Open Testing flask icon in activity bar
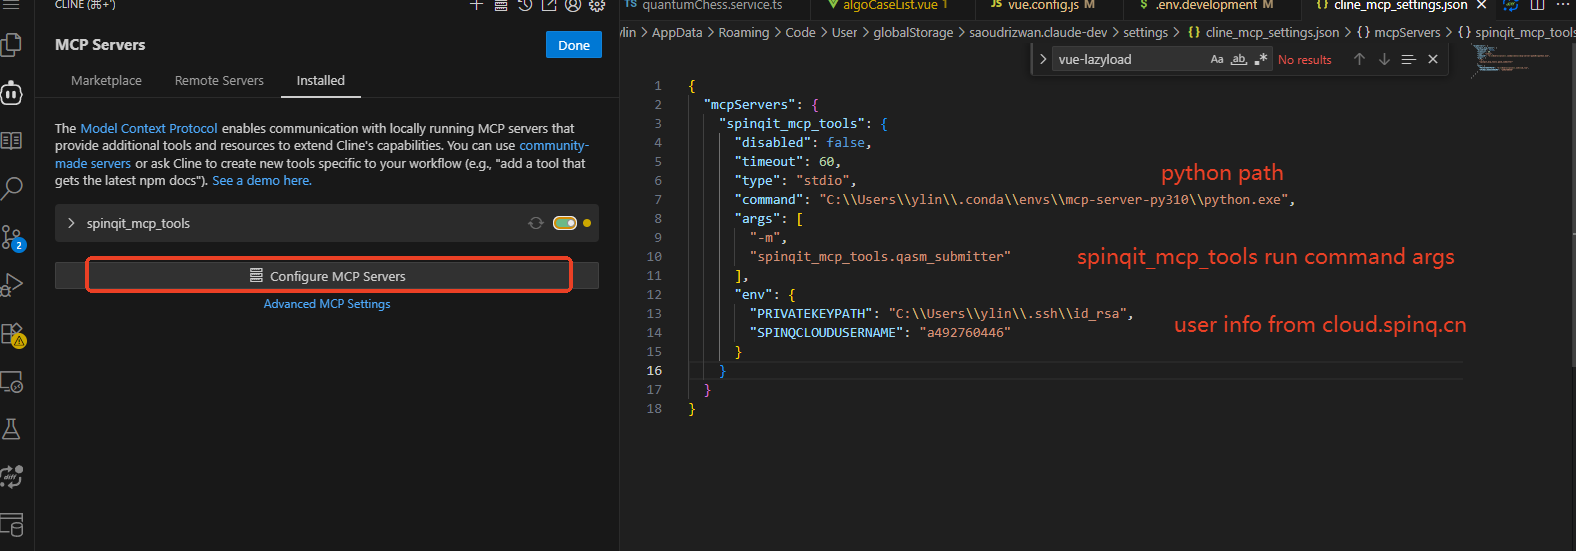Image resolution: width=1576 pixels, height=551 pixels. (x=12, y=429)
